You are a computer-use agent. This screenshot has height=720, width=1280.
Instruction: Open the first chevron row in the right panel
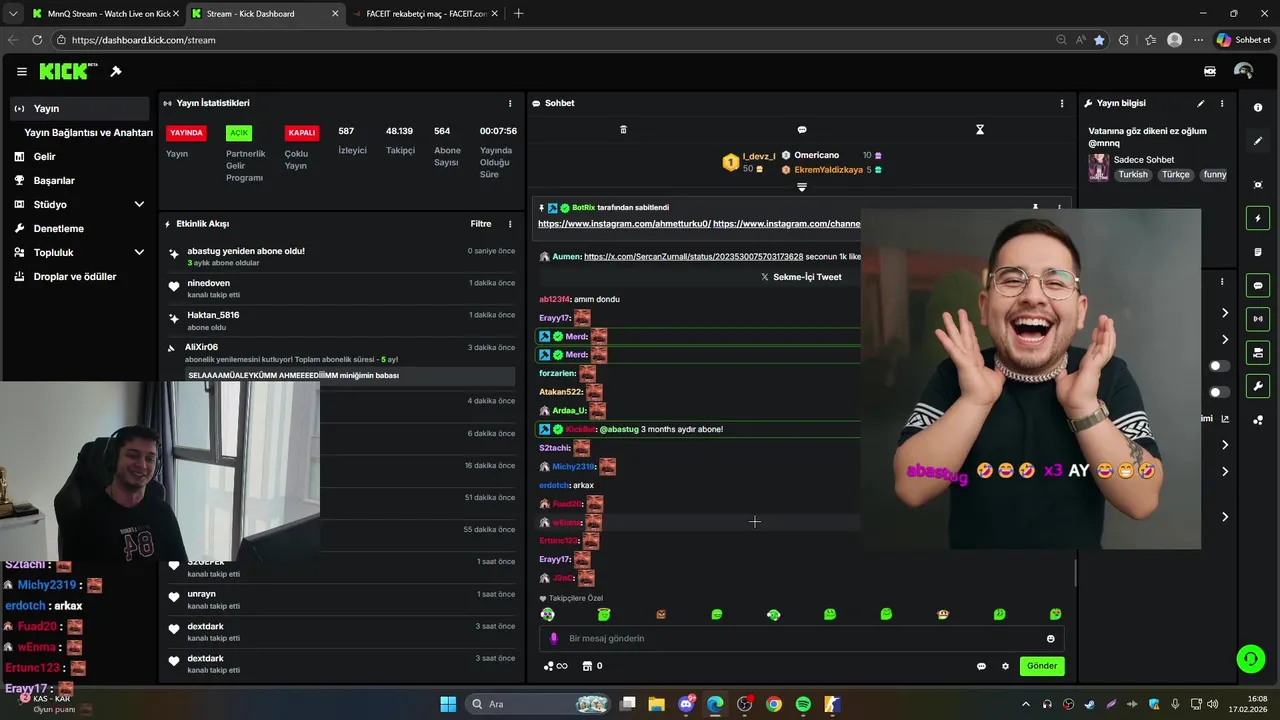click(1225, 313)
